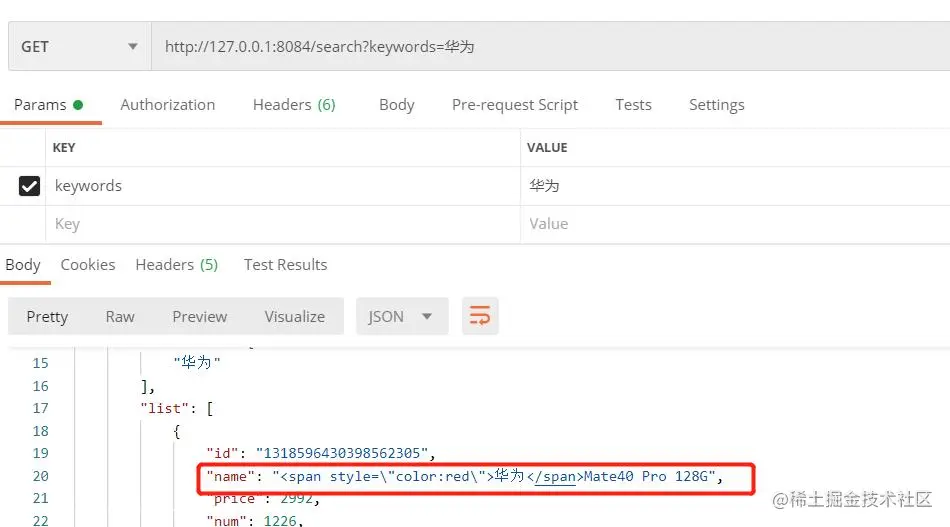The image size is (950, 527).
Task: Click the 华为 value cell
Action: (735, 186)
